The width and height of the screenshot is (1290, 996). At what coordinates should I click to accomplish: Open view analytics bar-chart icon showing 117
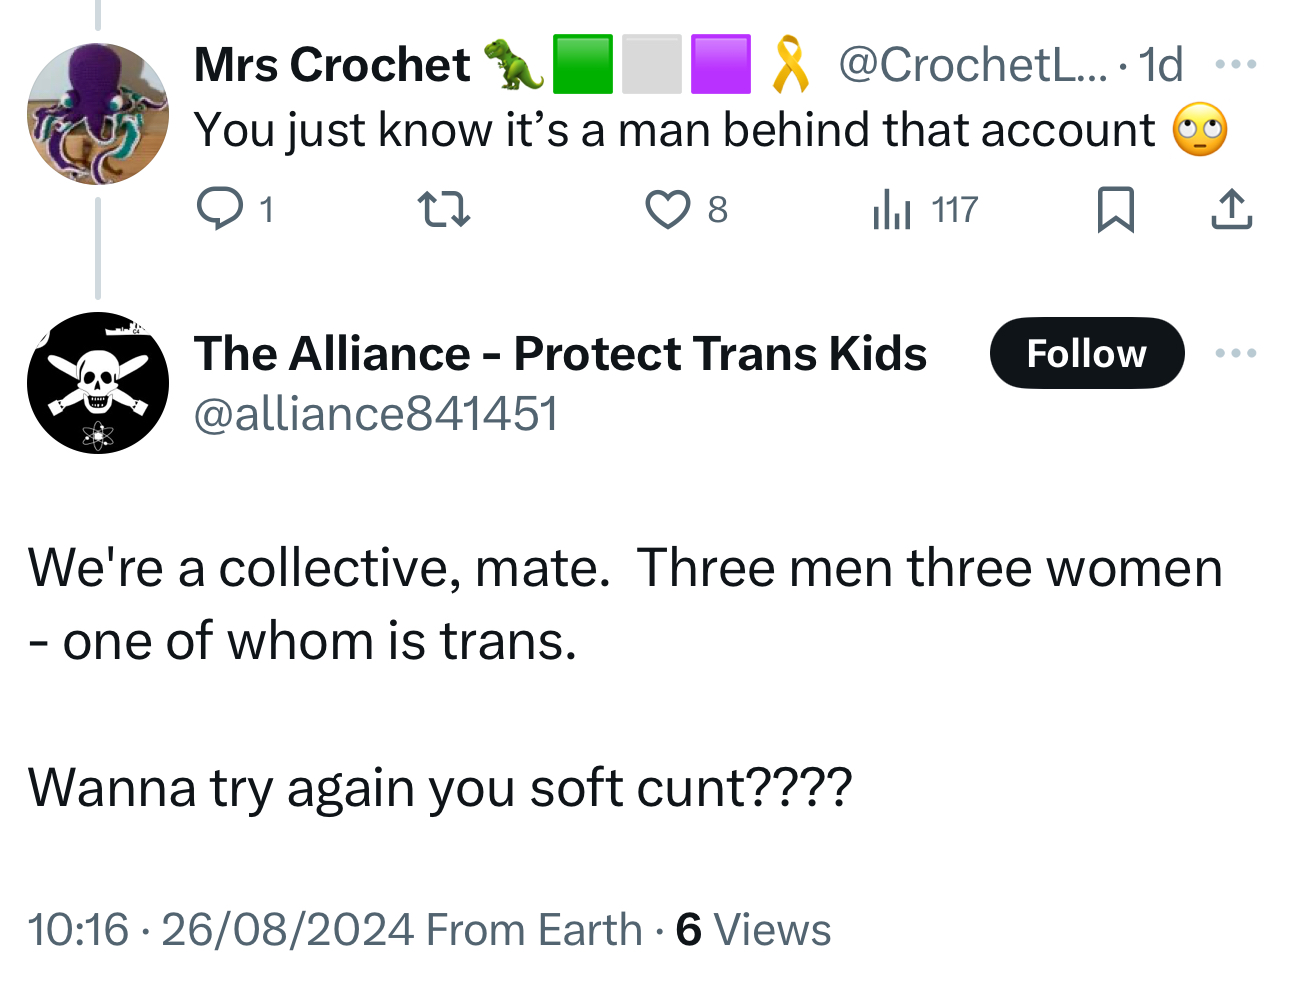coord(892,210)
